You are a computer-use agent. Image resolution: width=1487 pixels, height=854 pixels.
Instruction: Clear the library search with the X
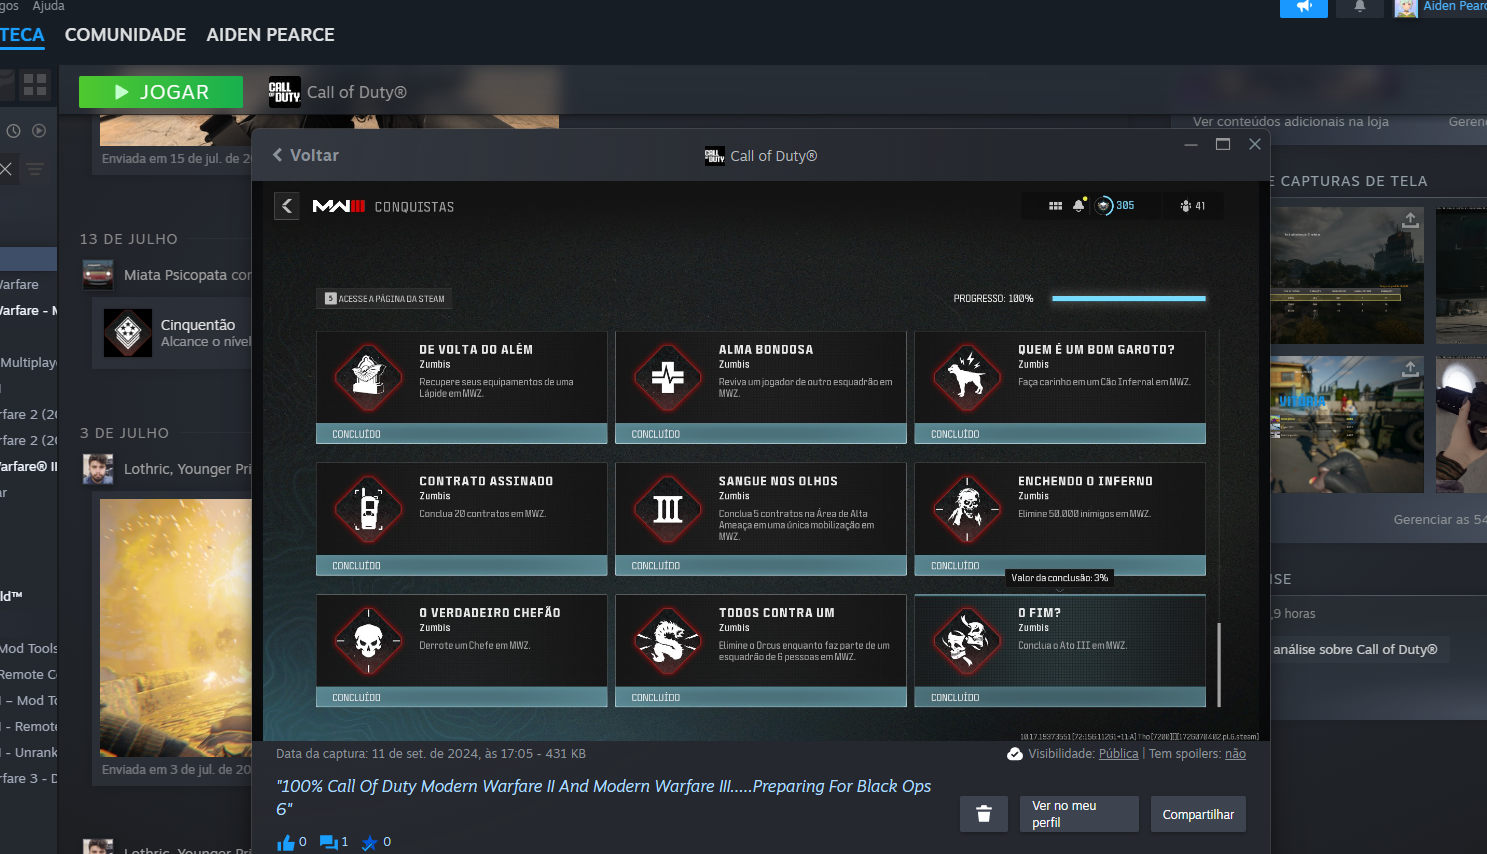tap(6, 169)
